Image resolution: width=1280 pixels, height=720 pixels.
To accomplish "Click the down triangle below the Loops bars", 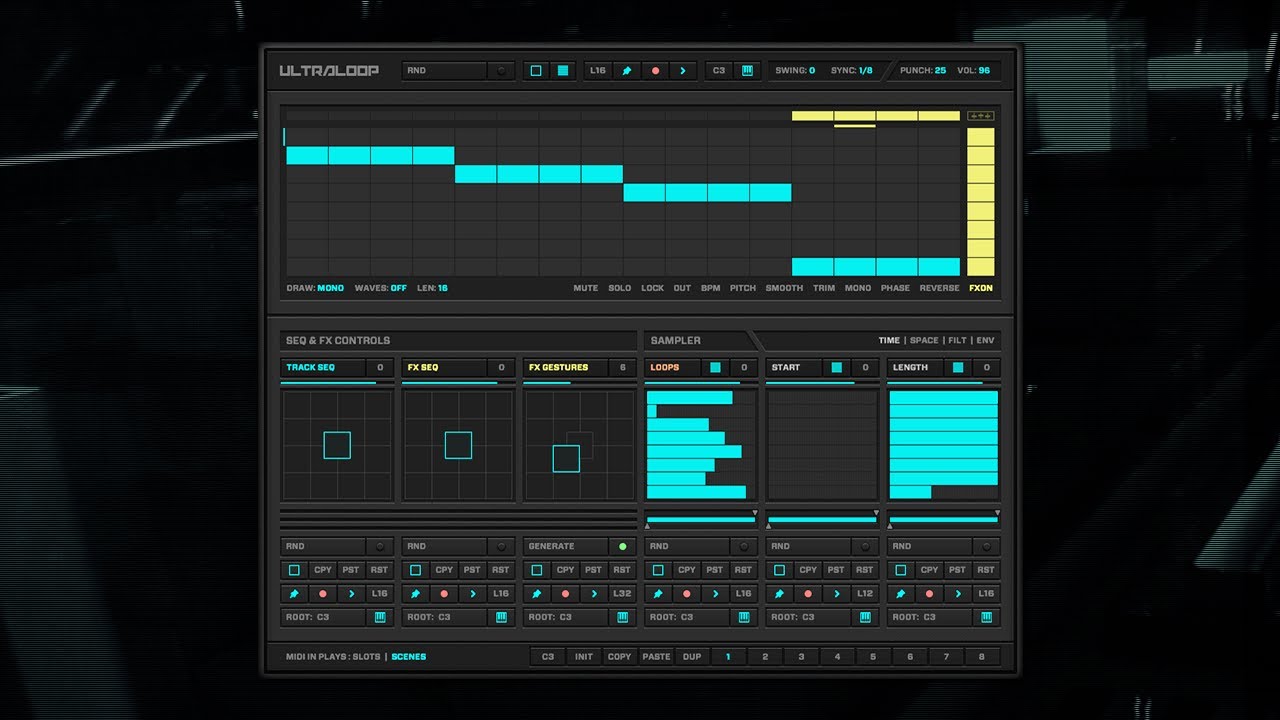I will tap(754, 513).
